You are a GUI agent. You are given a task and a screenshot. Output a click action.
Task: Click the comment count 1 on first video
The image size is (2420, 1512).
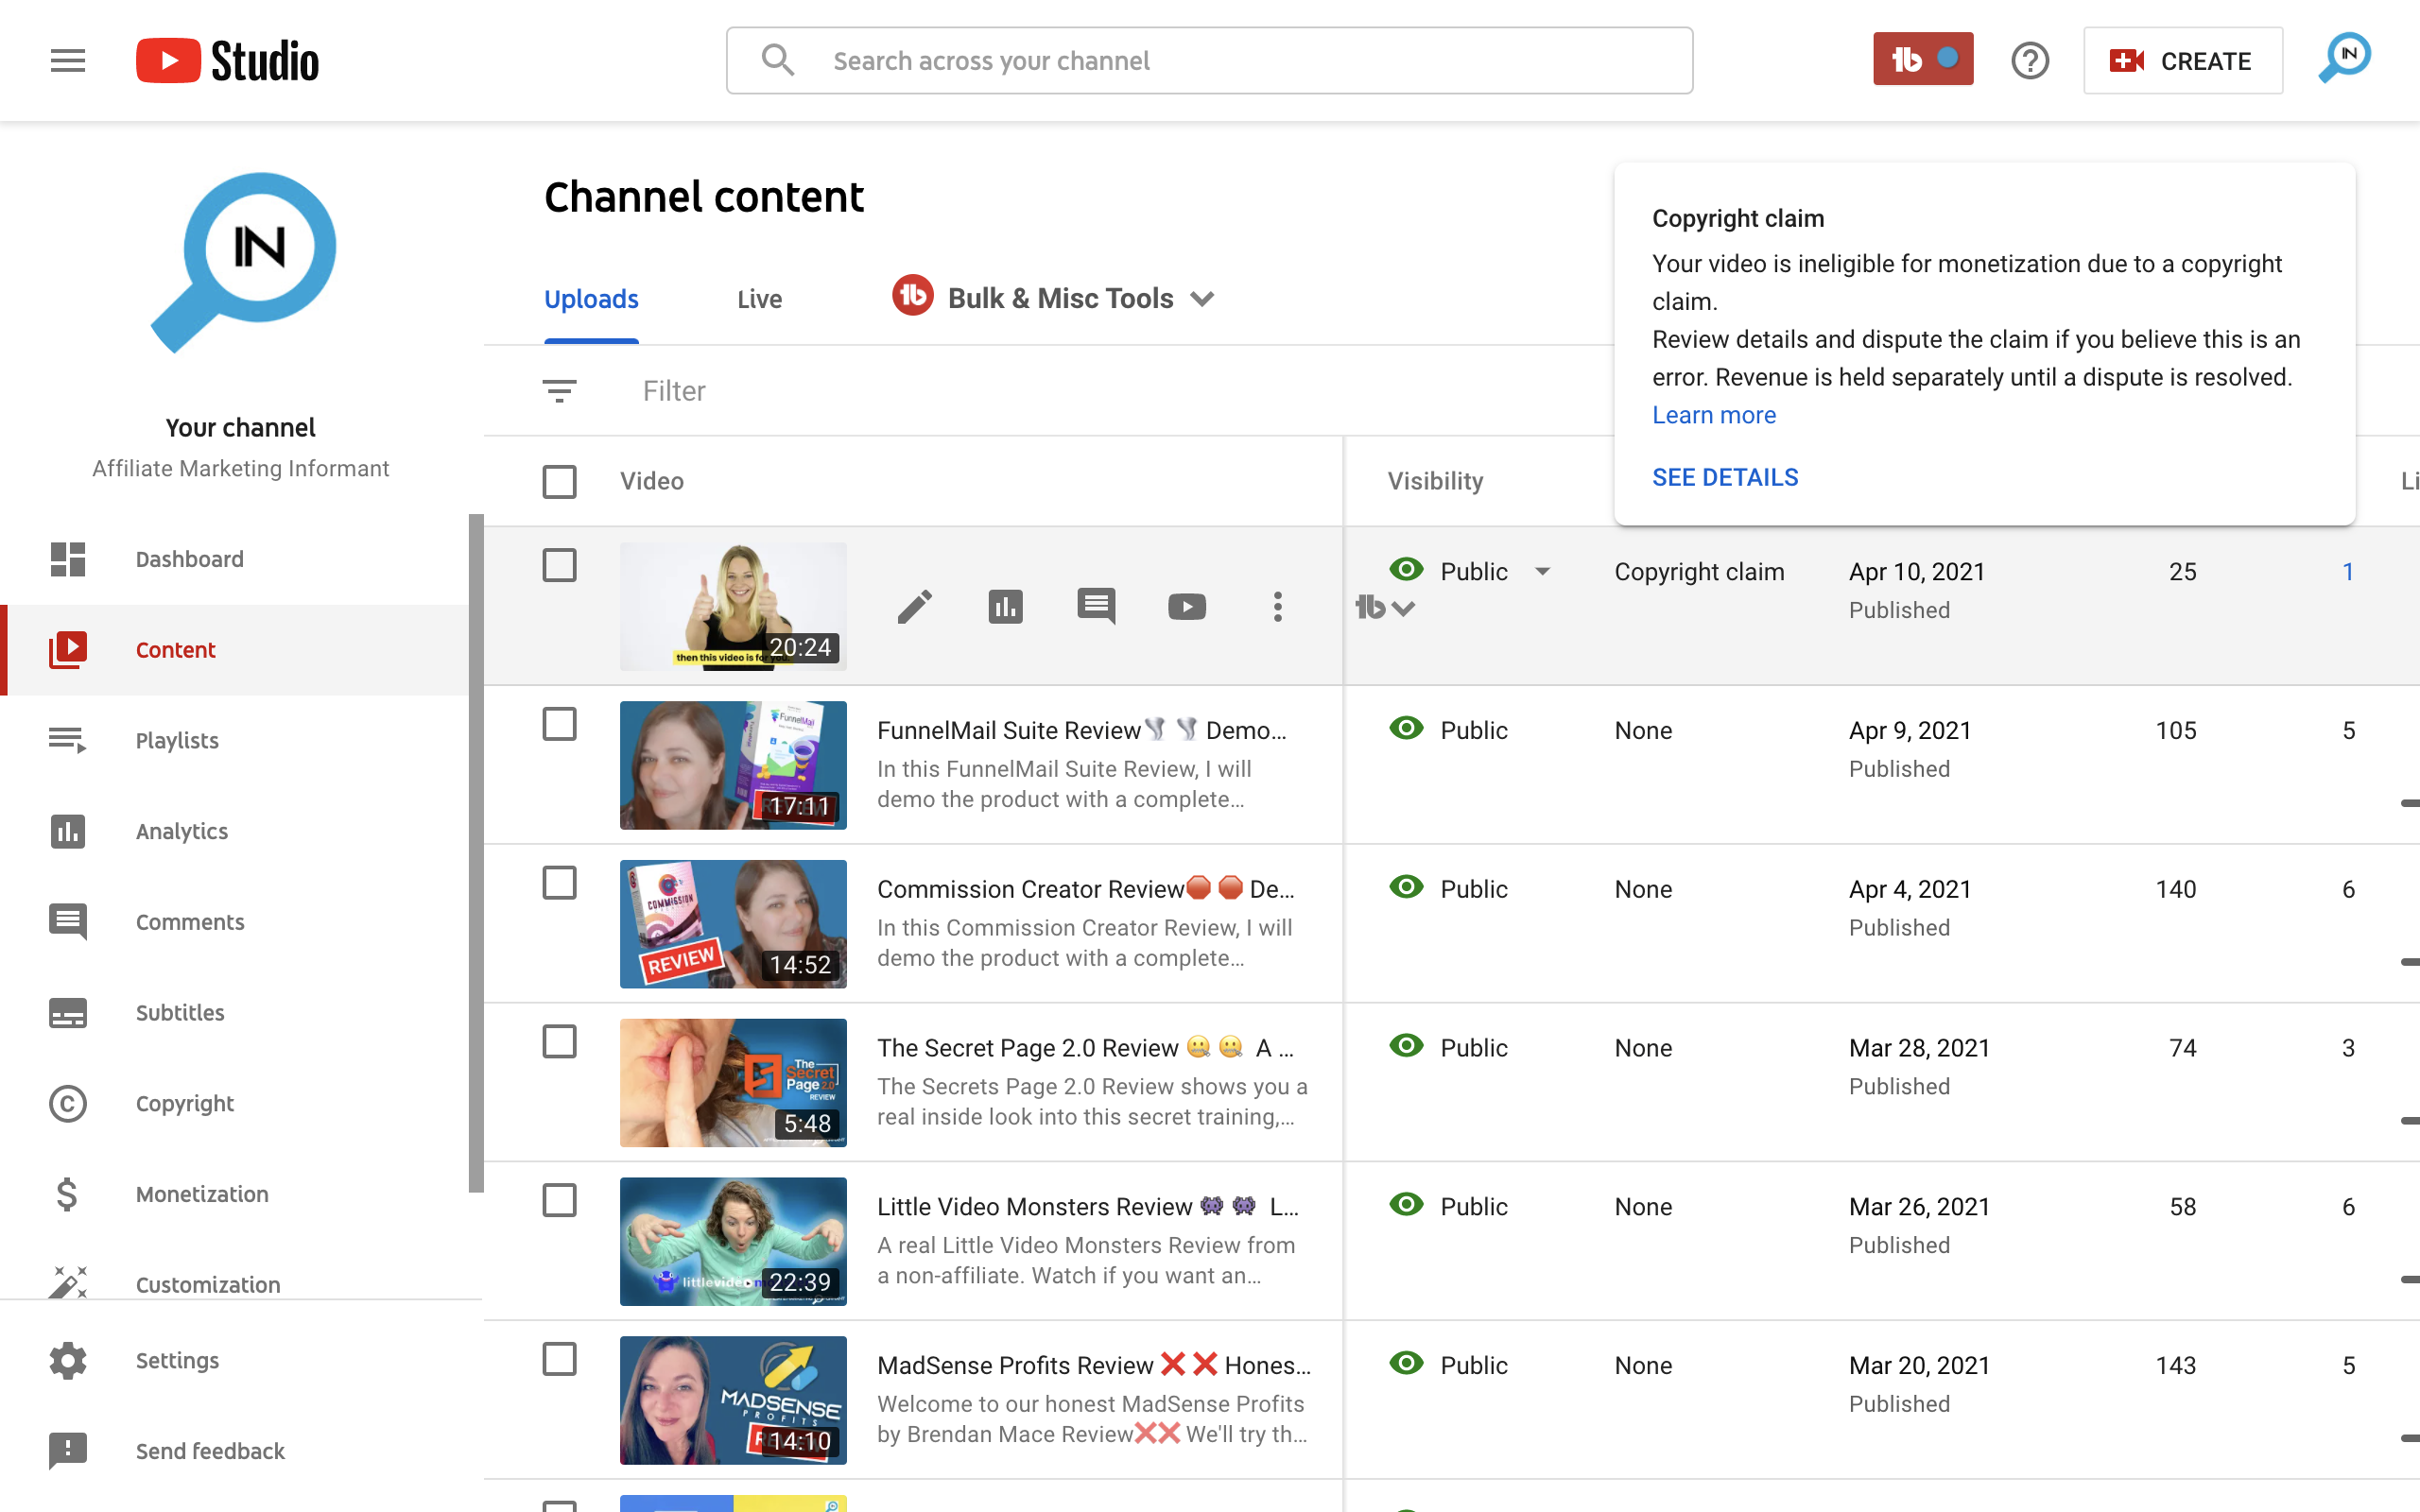(2347, 572)
